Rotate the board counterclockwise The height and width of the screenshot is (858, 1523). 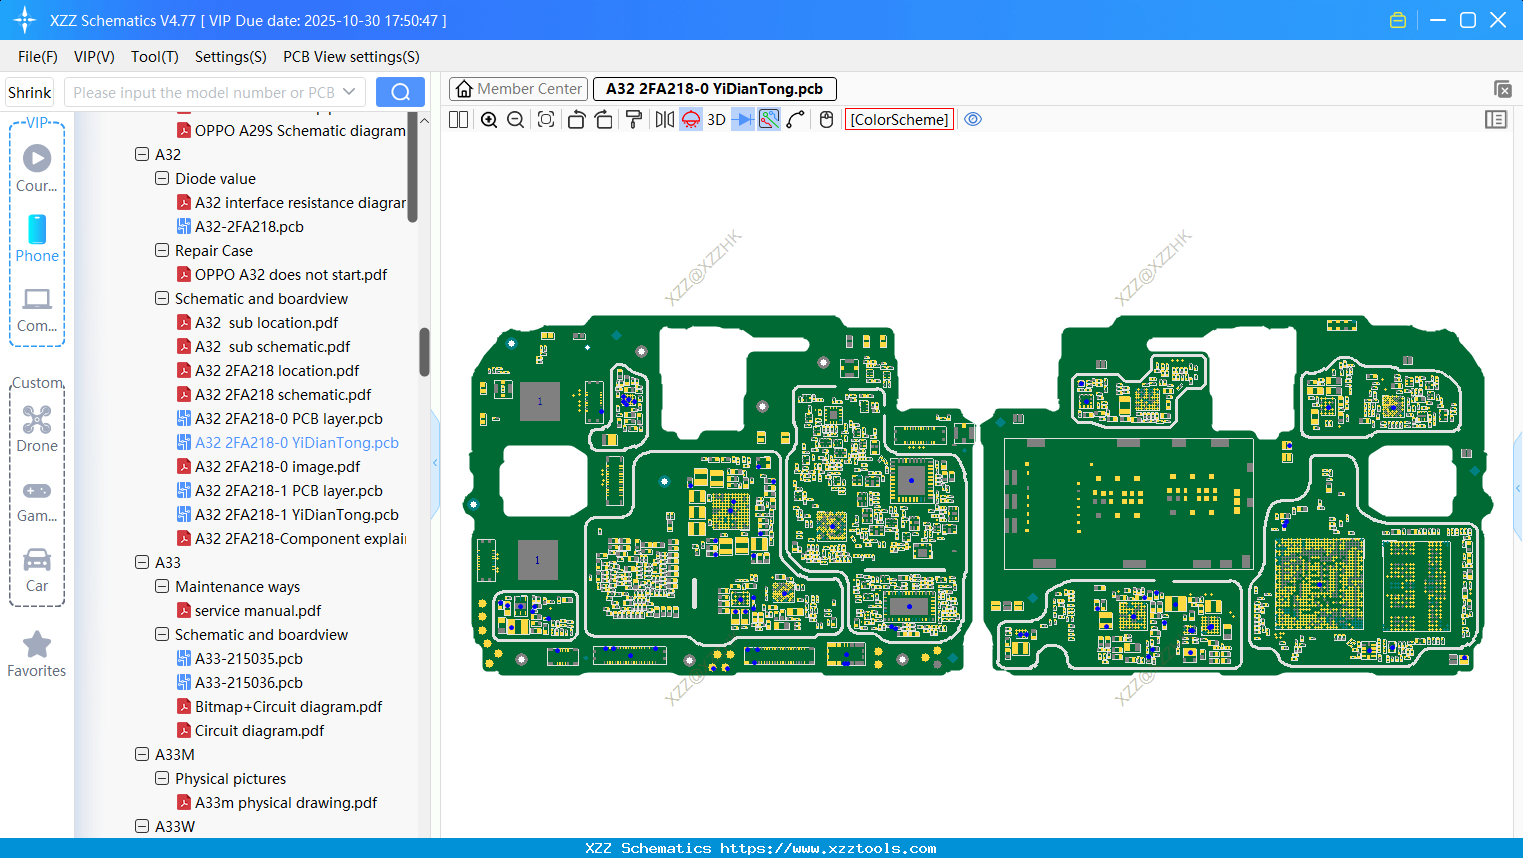[x=576, y=119]
